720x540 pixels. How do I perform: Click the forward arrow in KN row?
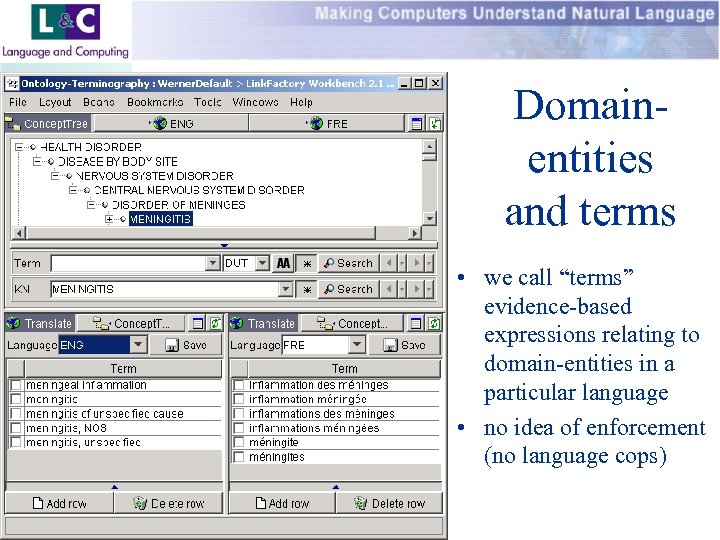click(x=416, y=289)
